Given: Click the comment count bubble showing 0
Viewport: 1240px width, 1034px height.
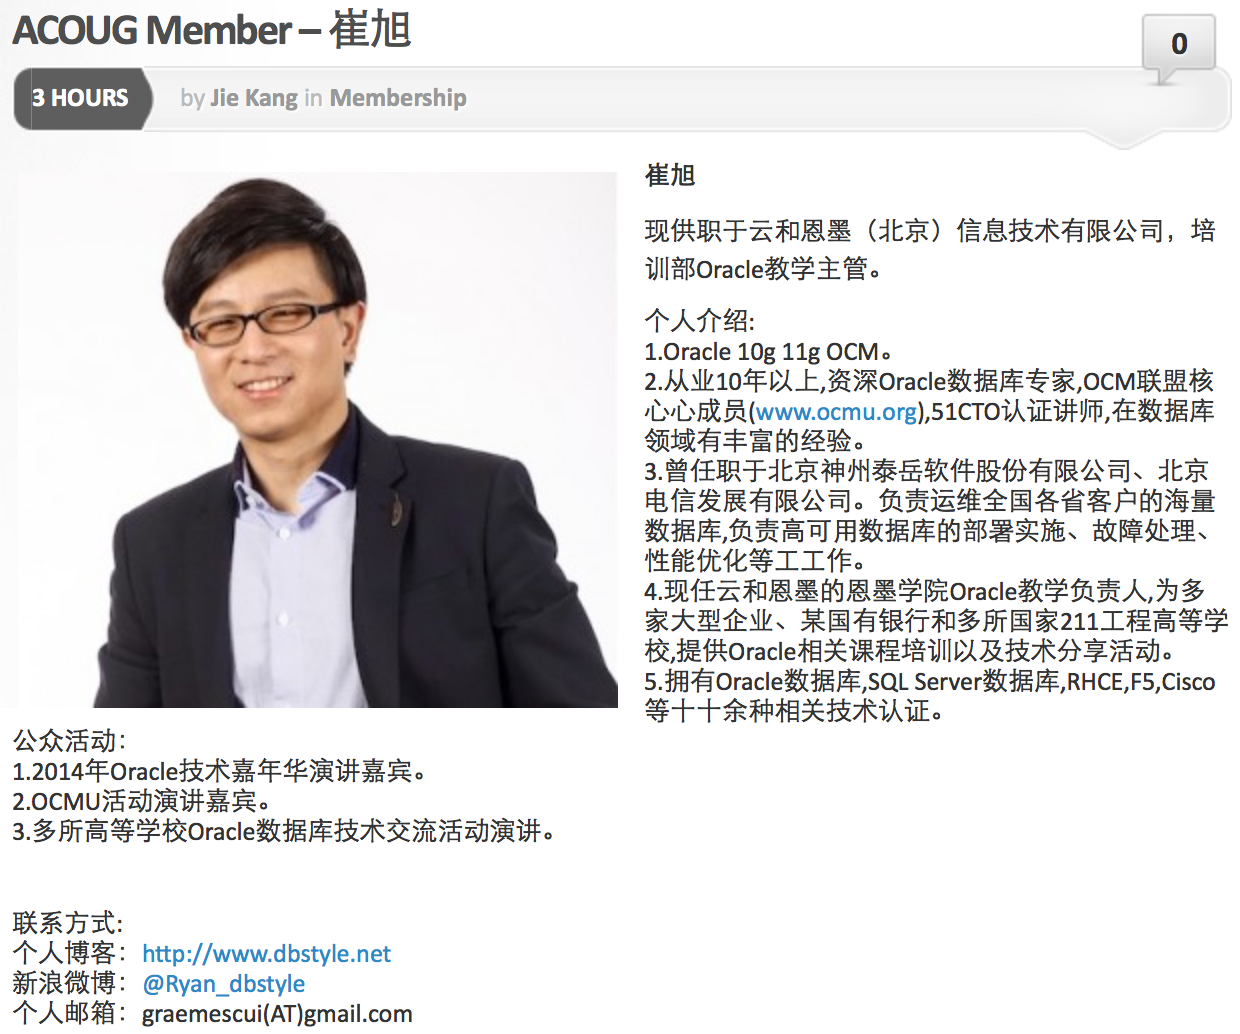Looking at the screenshot, I should click(x=1179, y=44).
